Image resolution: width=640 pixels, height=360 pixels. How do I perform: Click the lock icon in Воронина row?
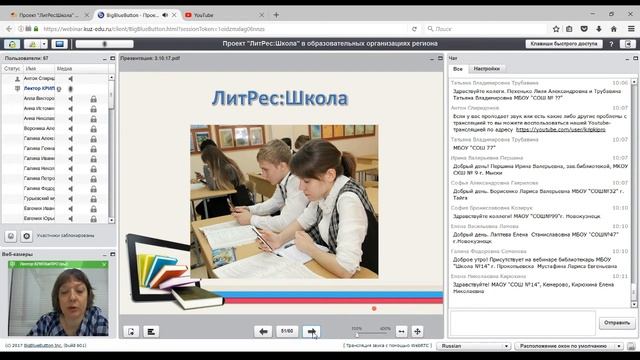pos(93,129)
